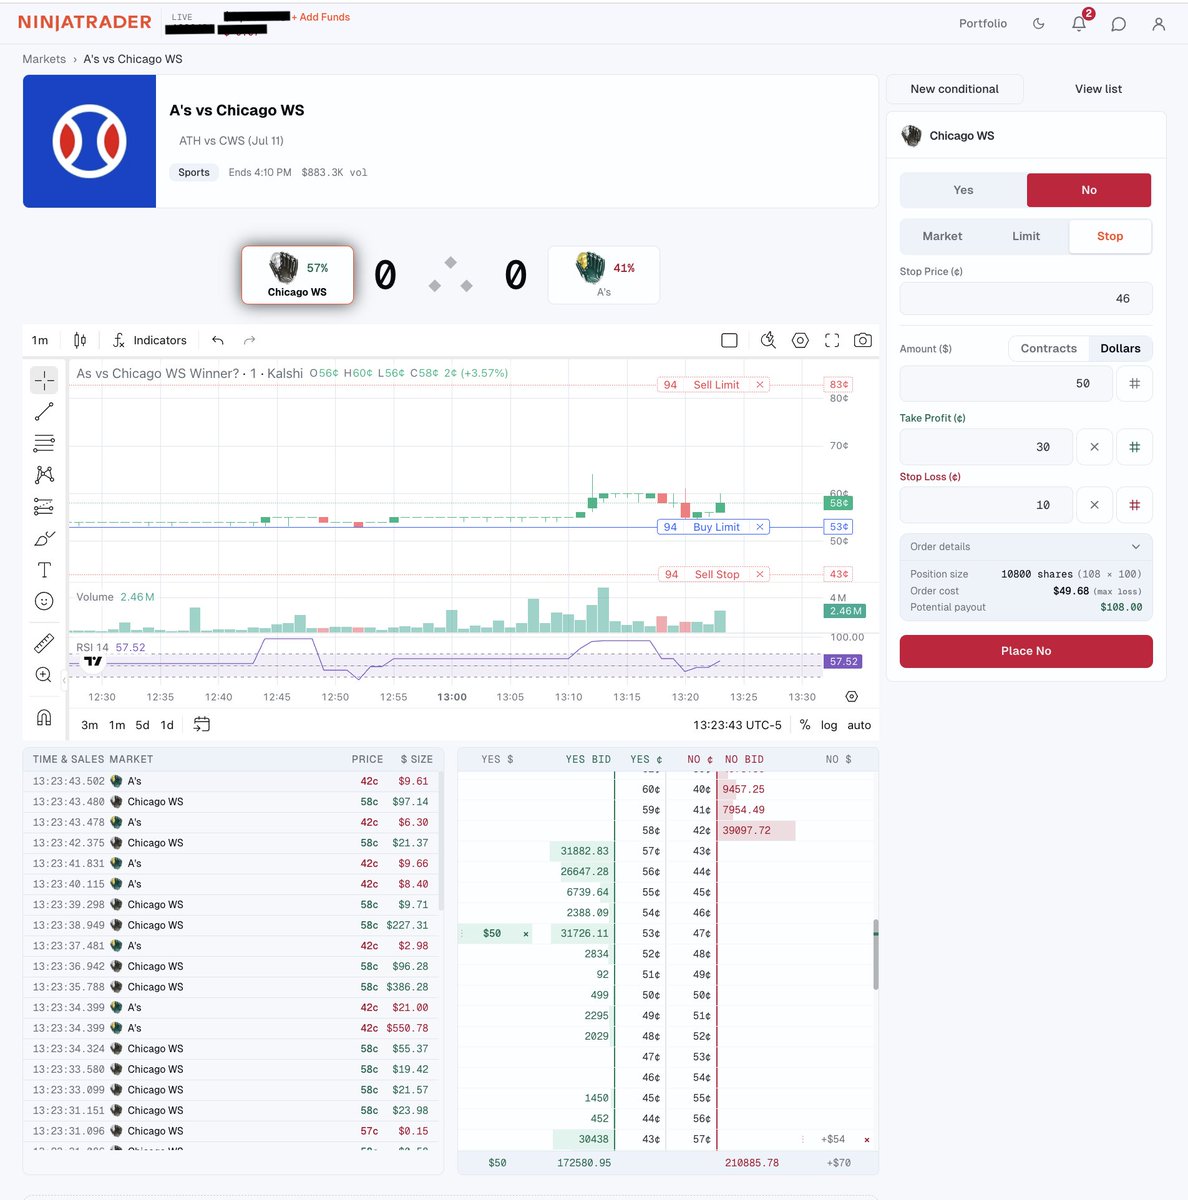Image resolution: width=1188 pixels, height=1200 pixels.
Task: Cancel the Sell Stop order line
Action: pos(760,574)
